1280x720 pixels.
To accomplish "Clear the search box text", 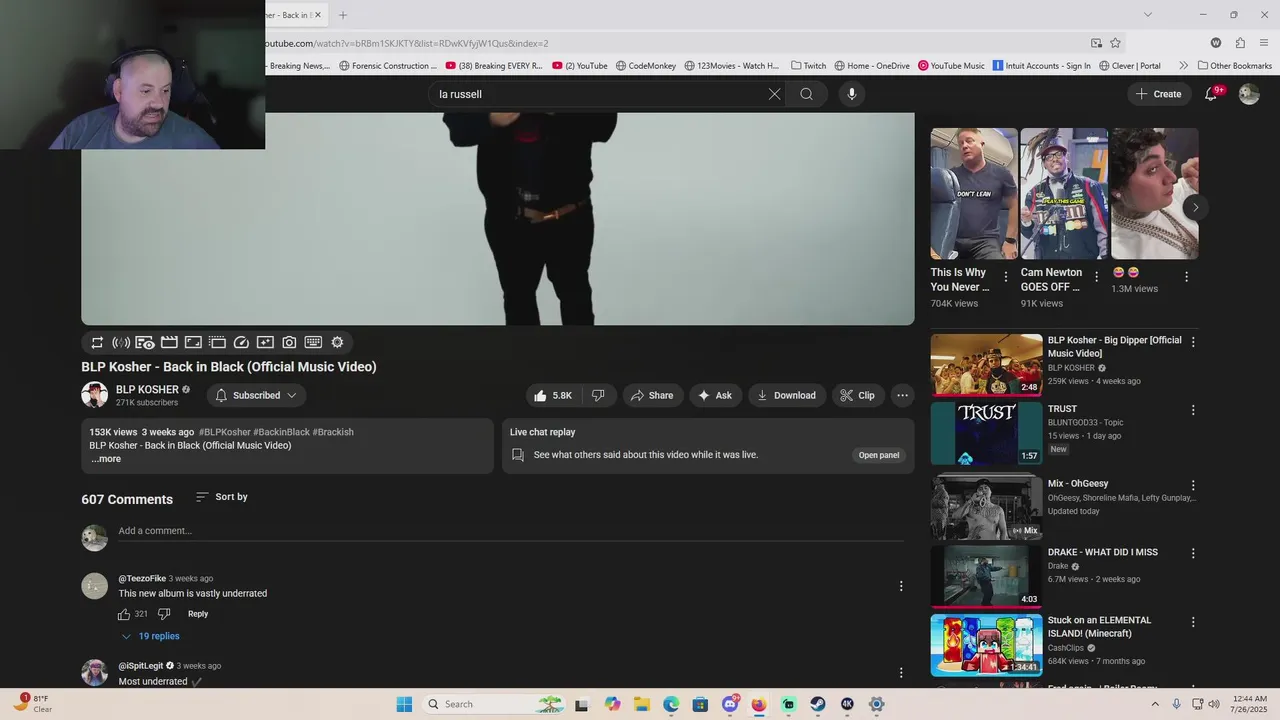I will [774, 94].
